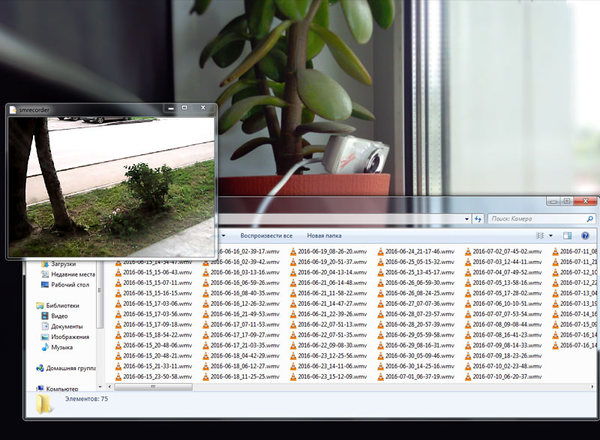
Task: Open the Документы library
Action: [66, 326]
